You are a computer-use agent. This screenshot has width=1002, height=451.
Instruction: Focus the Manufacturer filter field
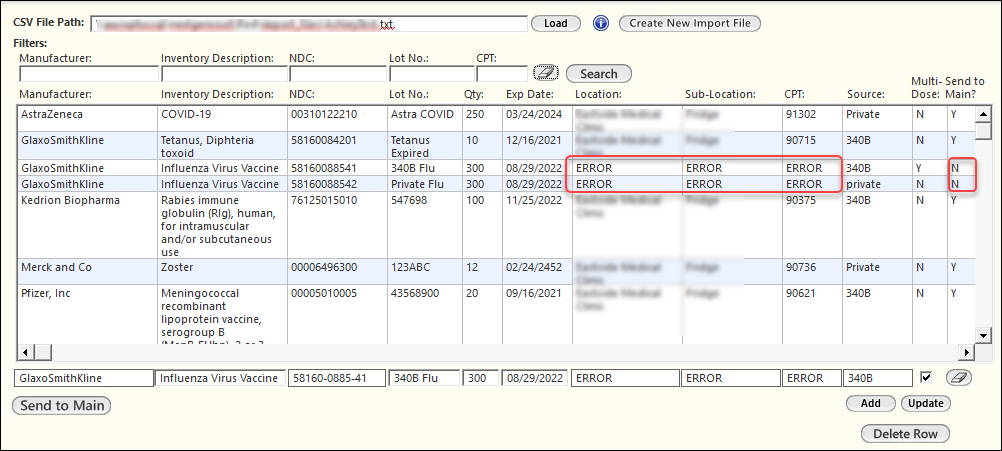(x=89, y=74)
